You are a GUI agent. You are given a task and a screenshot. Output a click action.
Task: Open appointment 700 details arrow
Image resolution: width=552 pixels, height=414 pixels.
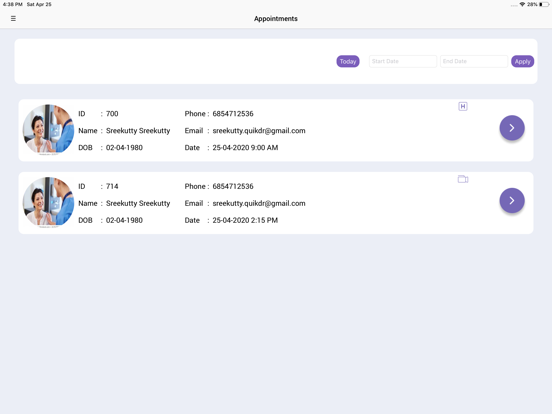click(512, 128)
